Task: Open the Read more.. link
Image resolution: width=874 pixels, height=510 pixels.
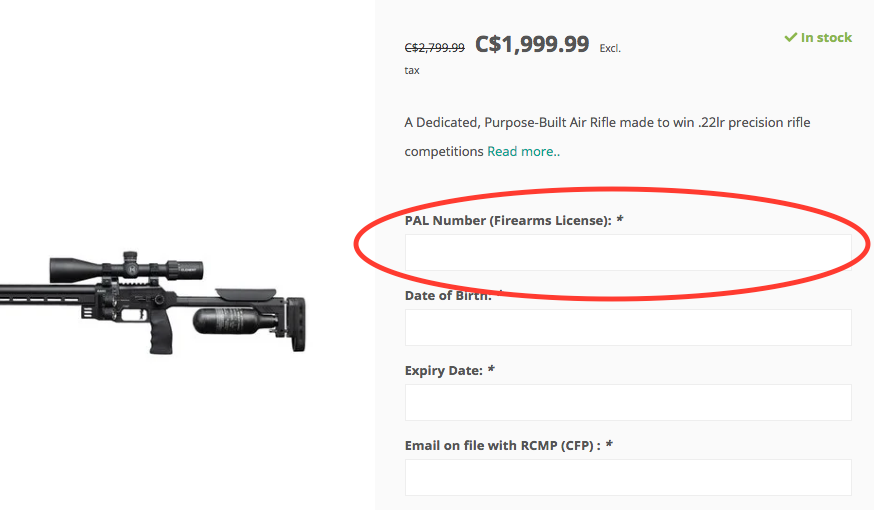Action: (523, 152)
